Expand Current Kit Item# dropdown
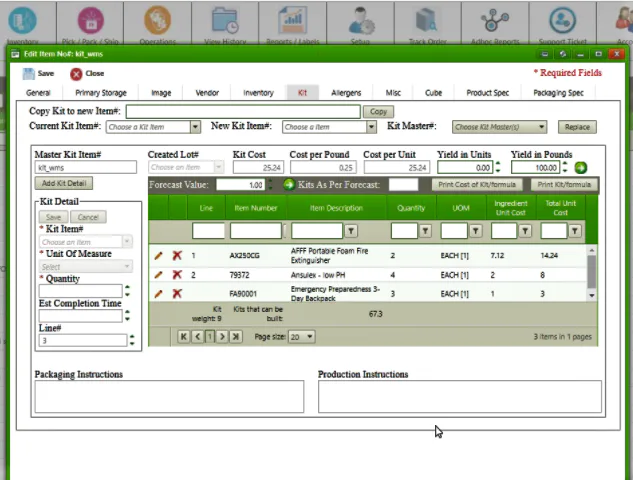This screenshot has height=480, width=633. pyautogui.click(x=195, y=127)
